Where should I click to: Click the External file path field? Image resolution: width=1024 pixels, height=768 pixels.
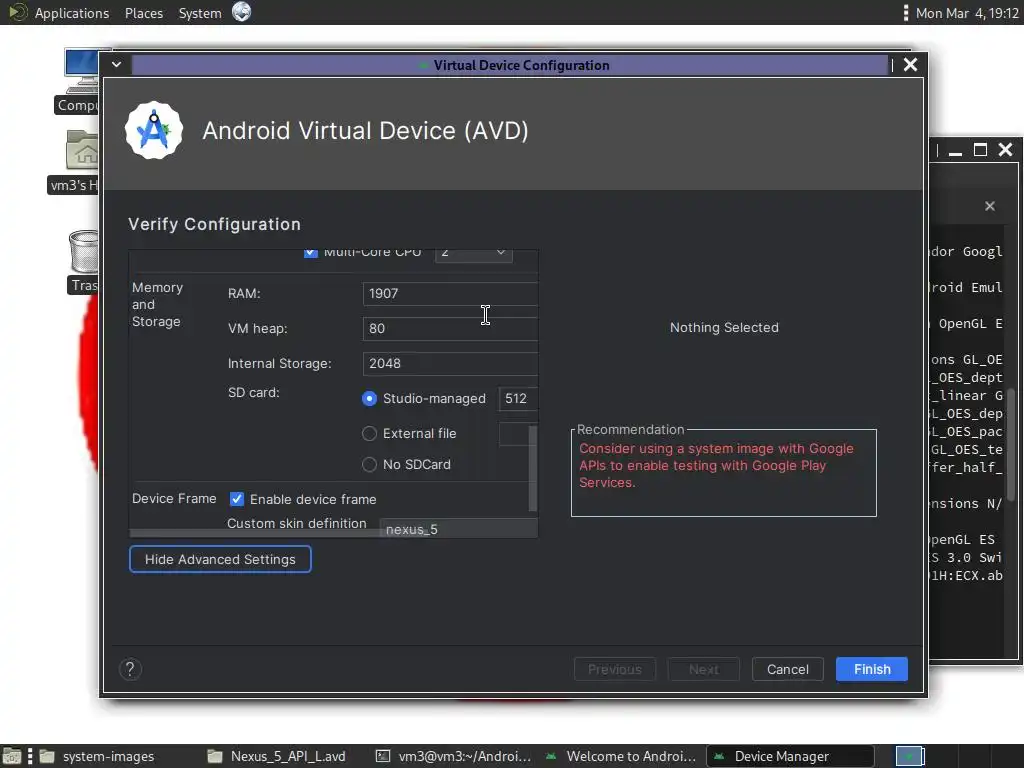click(513, 434)
